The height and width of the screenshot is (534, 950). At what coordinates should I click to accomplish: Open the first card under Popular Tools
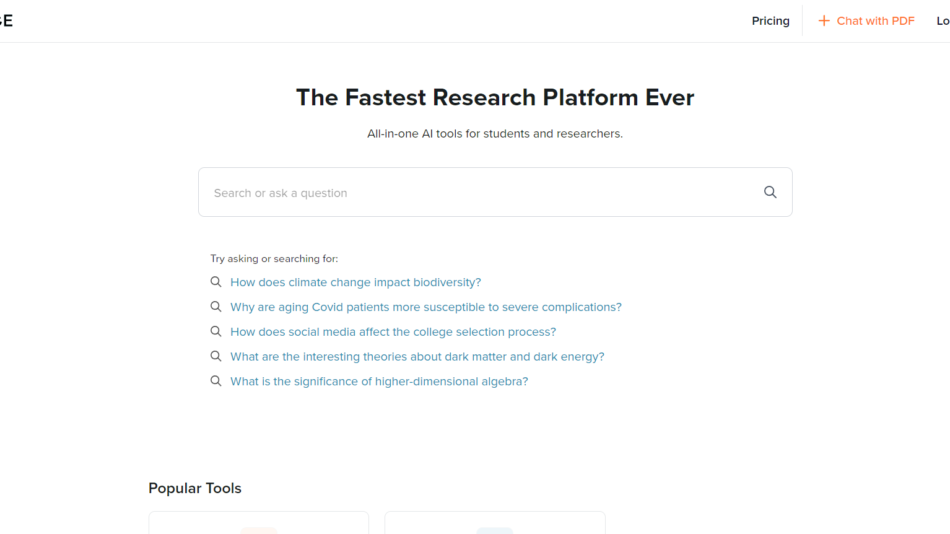pyautogui.click(x=258, y=523)
